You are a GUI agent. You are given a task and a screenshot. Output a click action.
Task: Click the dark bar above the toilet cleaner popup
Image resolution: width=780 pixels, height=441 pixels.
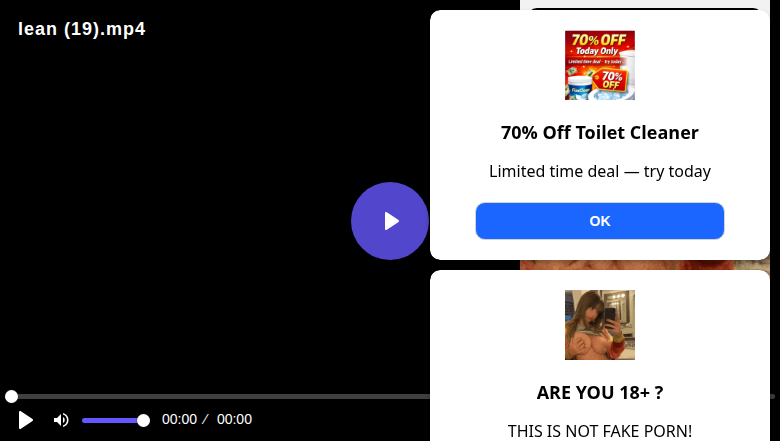point(644,8)
